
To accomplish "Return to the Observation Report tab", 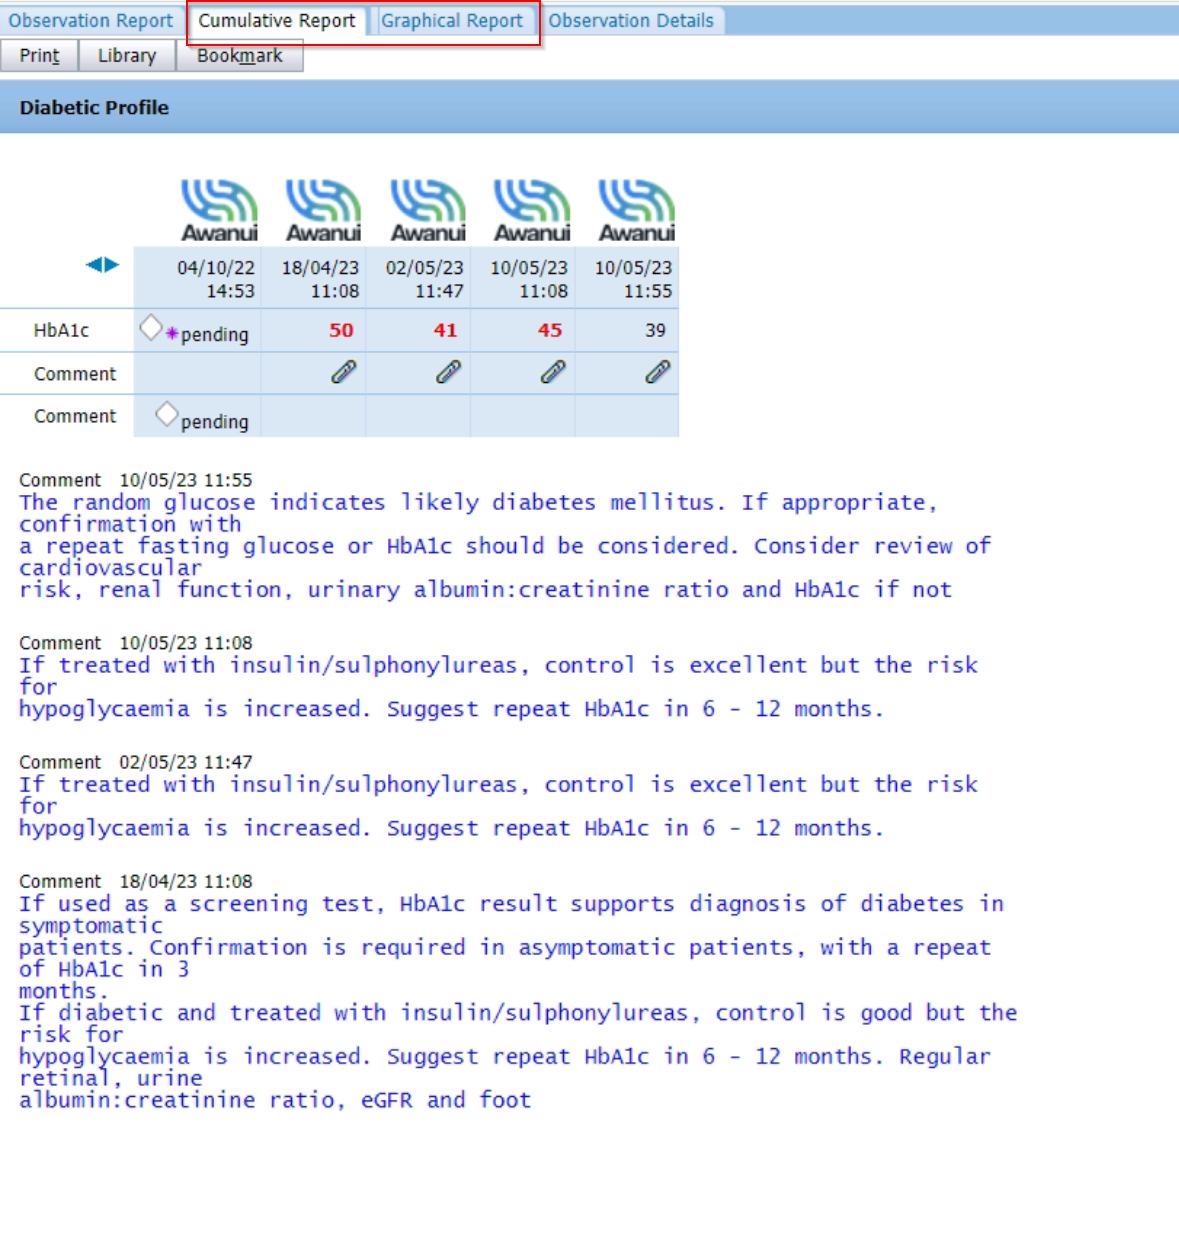I will point(91,20).
